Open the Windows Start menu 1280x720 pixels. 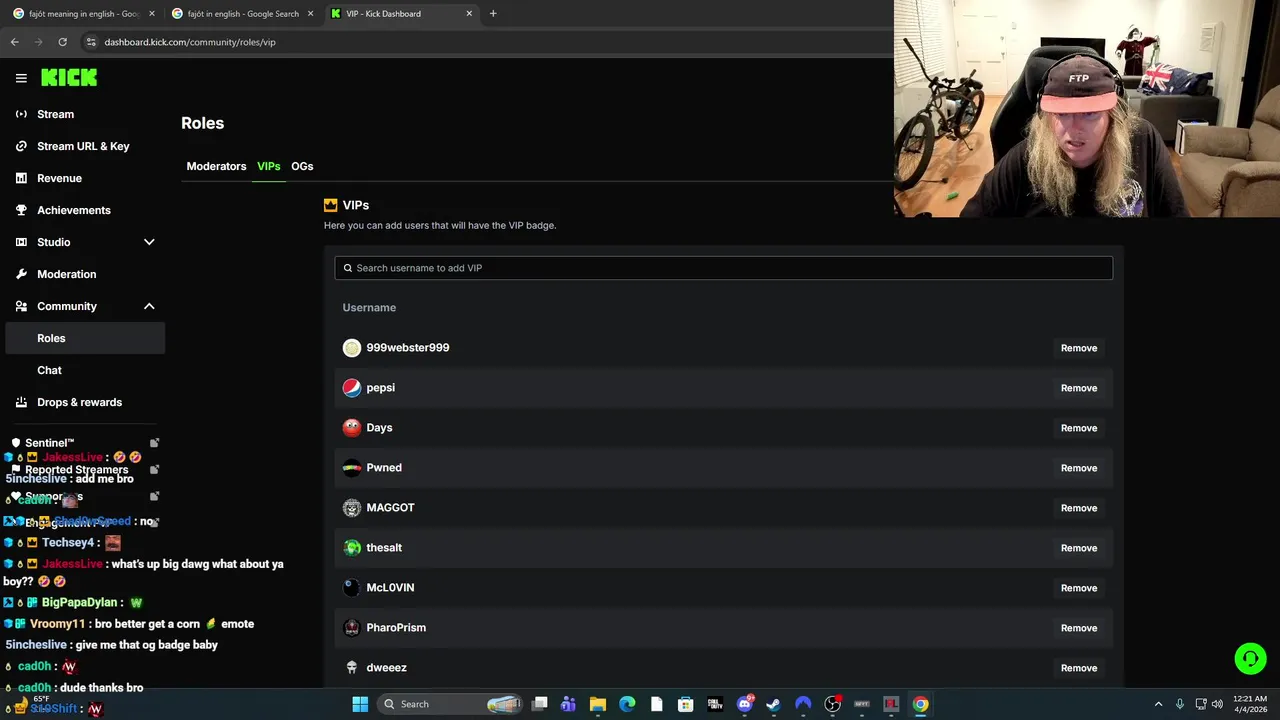pos(360,704)
